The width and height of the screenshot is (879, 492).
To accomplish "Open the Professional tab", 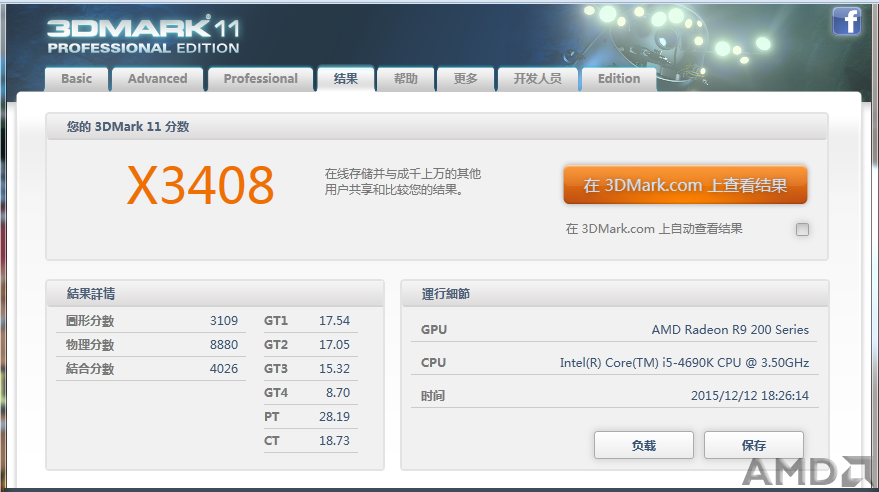I will (261, 79).
